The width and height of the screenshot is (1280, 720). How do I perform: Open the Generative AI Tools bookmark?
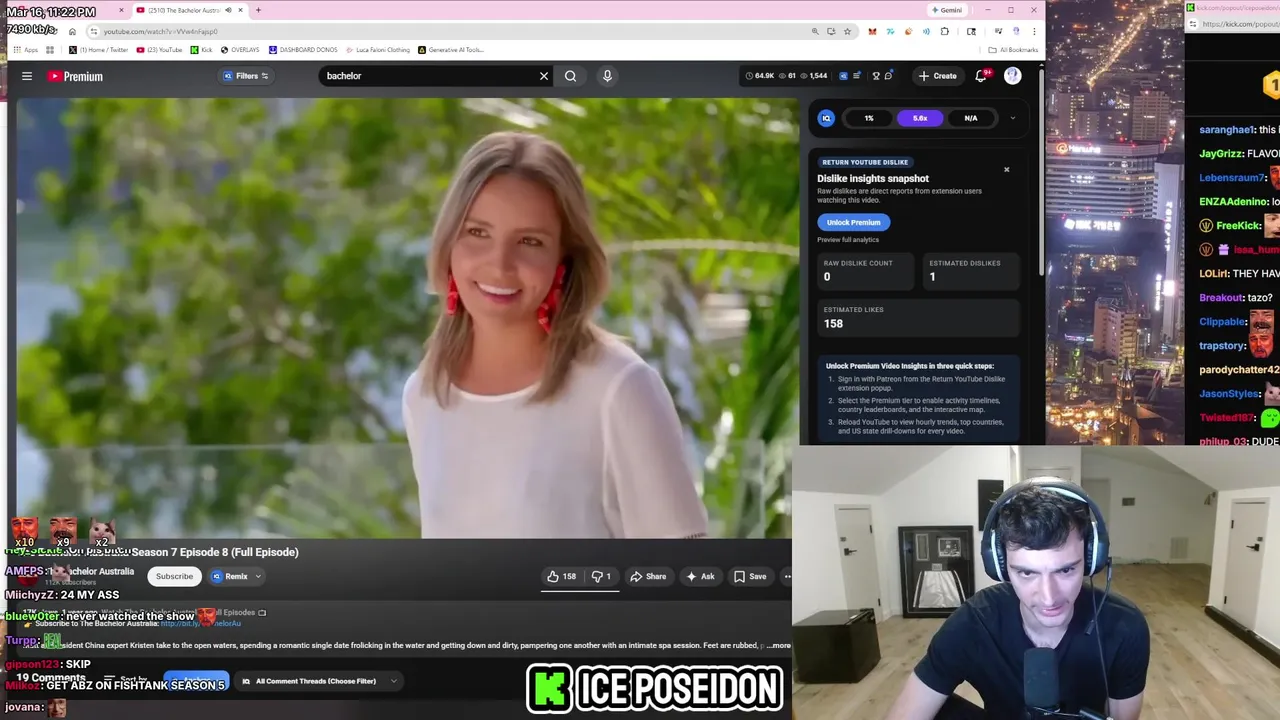click(451, 50)
